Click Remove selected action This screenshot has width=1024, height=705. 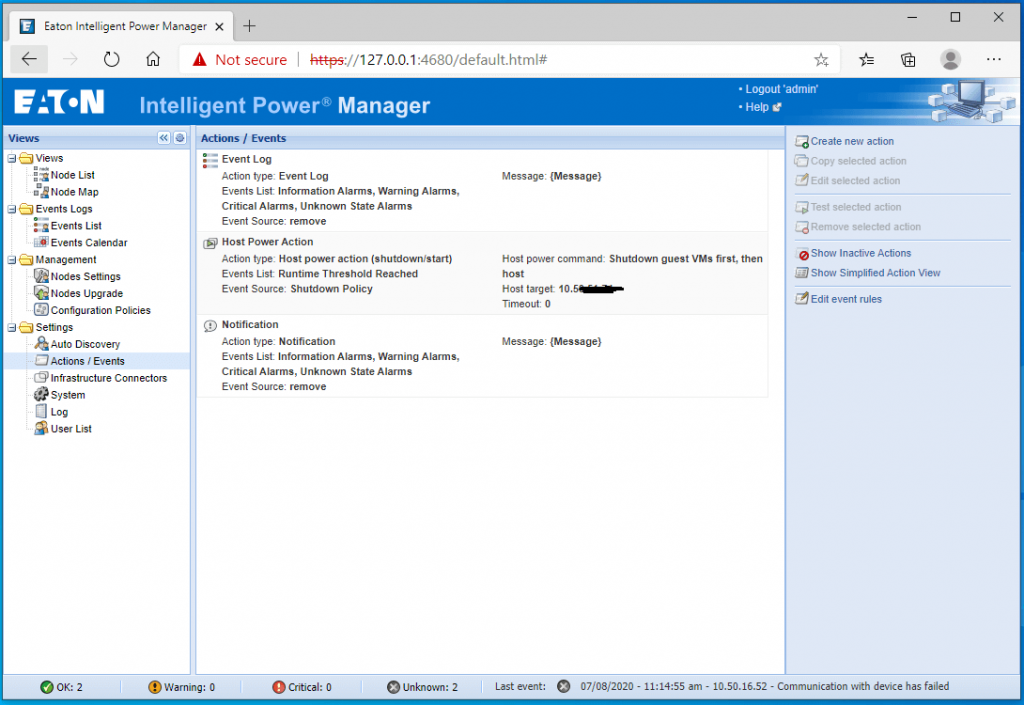click(x=857, y=227)
